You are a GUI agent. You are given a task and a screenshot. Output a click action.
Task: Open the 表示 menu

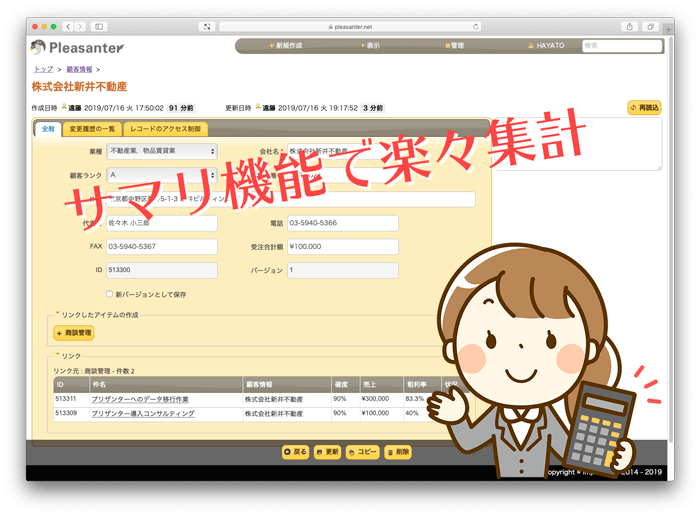[x=371, y=46]
